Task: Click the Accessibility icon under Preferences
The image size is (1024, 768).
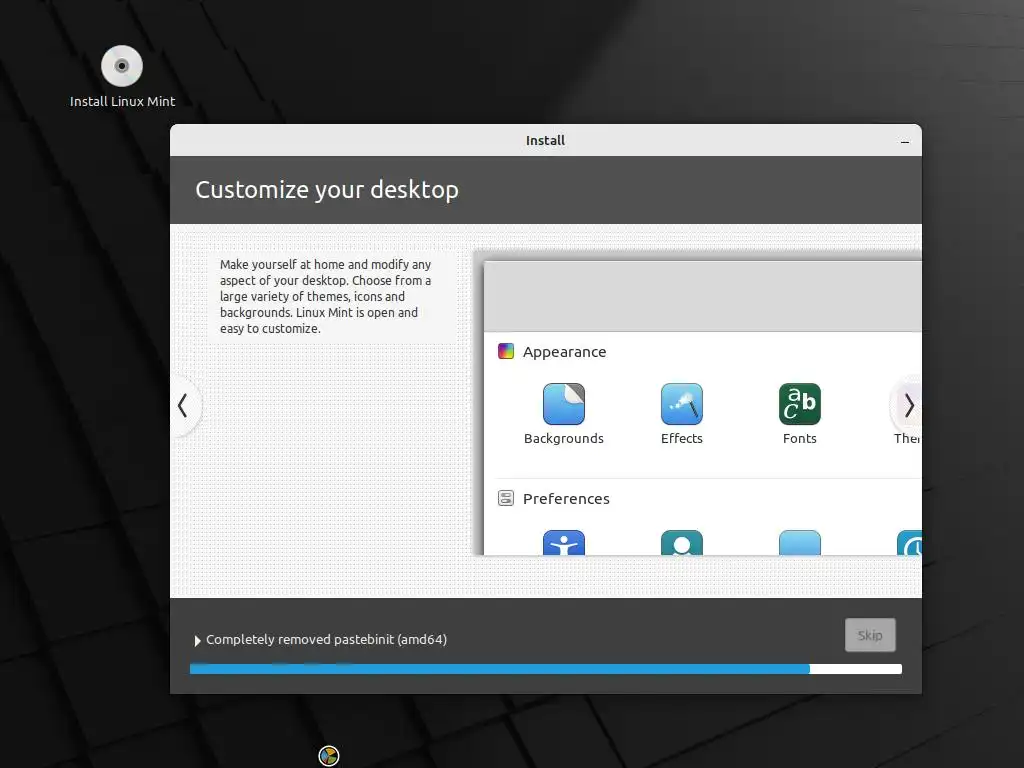Action: [x=564, y=543]
